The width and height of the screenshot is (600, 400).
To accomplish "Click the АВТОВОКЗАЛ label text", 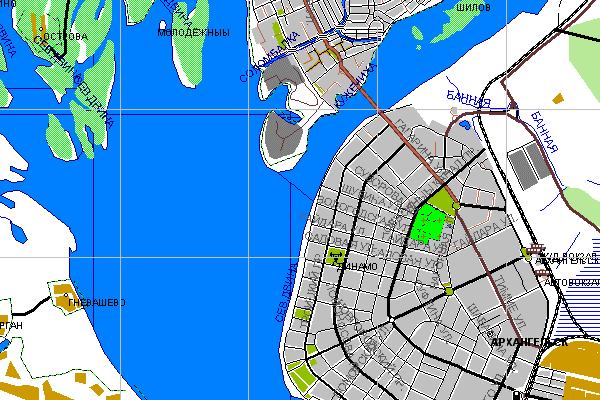I will tap(568, 282).
